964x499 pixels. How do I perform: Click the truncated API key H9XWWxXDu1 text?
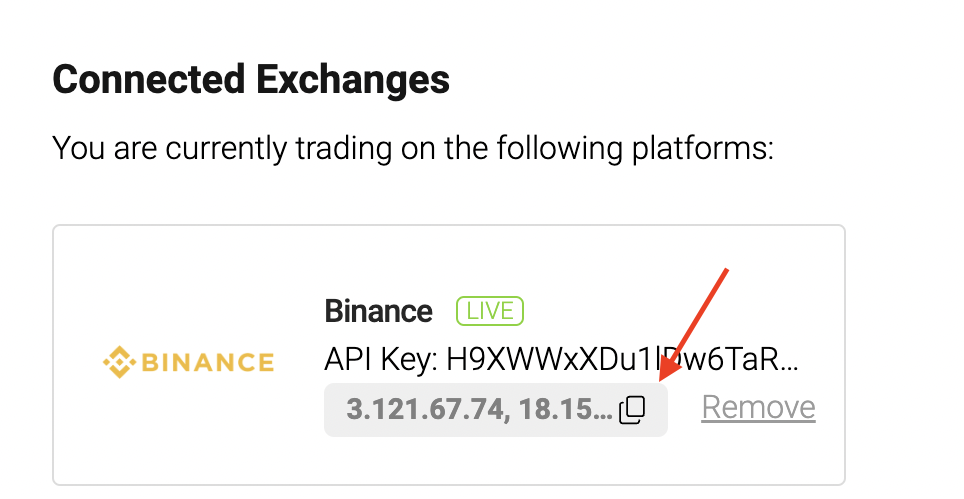(x=622, y=360)
